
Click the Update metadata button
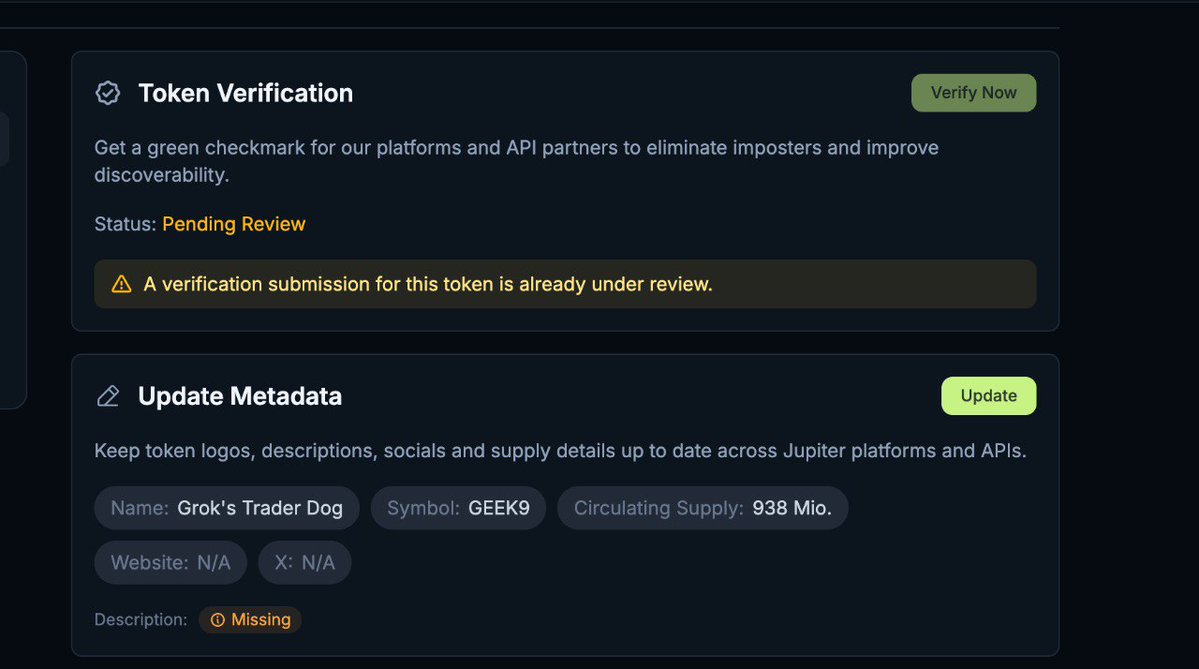(988, 396)
